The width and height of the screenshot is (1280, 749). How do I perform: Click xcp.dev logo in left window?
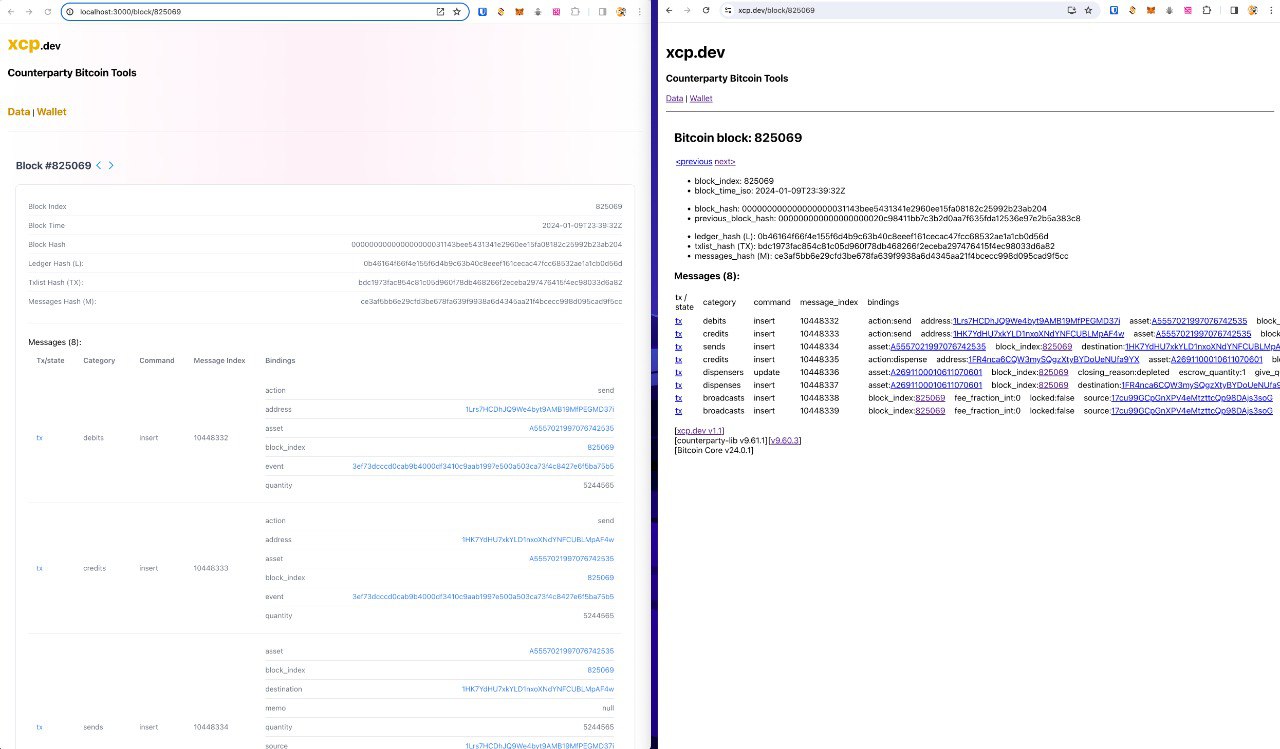click(34, 45)
